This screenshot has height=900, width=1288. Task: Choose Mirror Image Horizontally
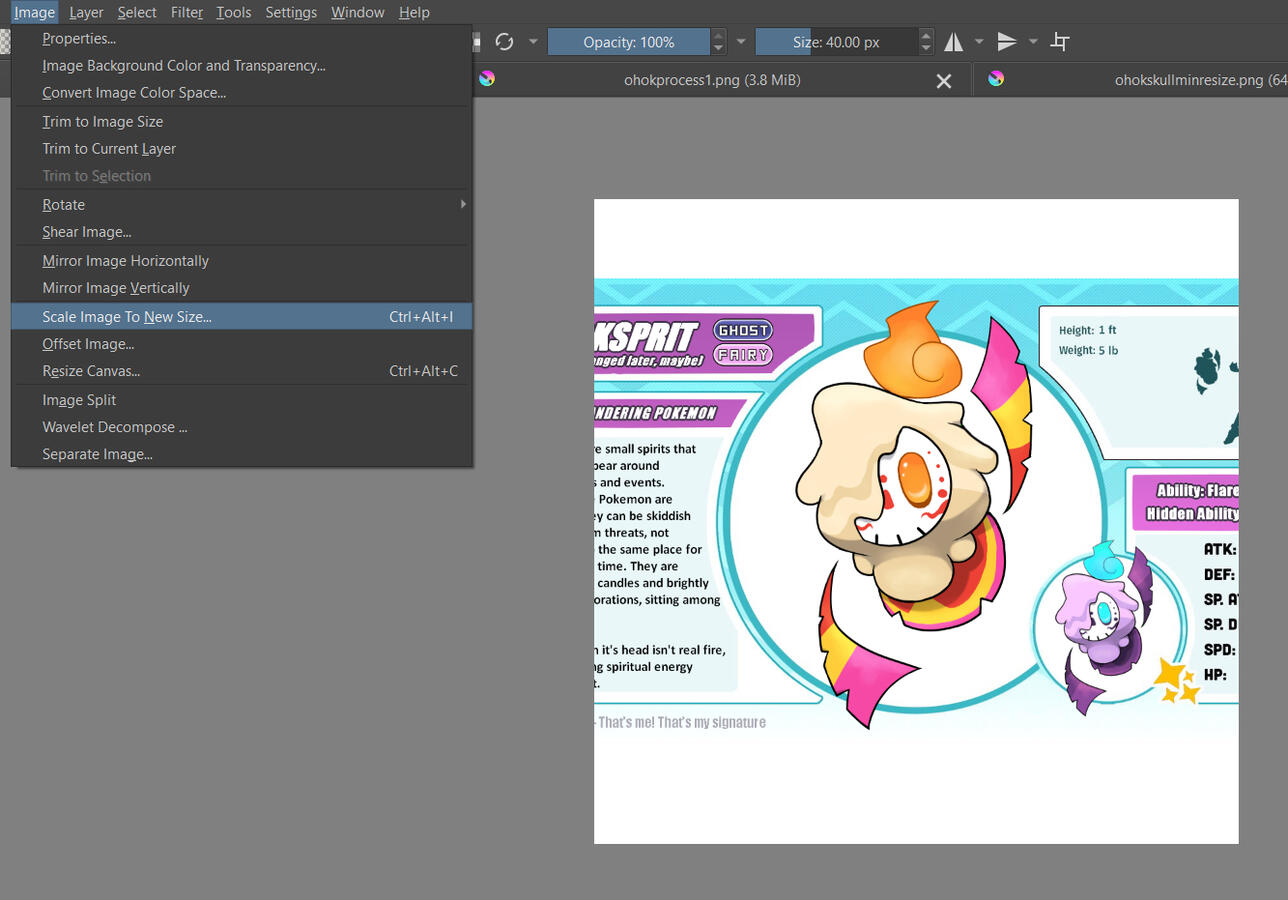[x=241, y=261]
